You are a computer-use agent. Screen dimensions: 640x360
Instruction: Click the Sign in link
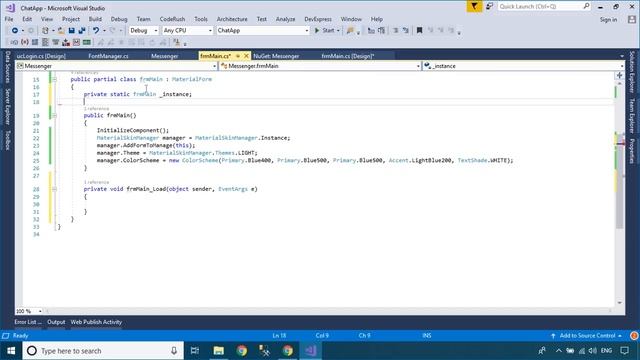pos(608,20)
